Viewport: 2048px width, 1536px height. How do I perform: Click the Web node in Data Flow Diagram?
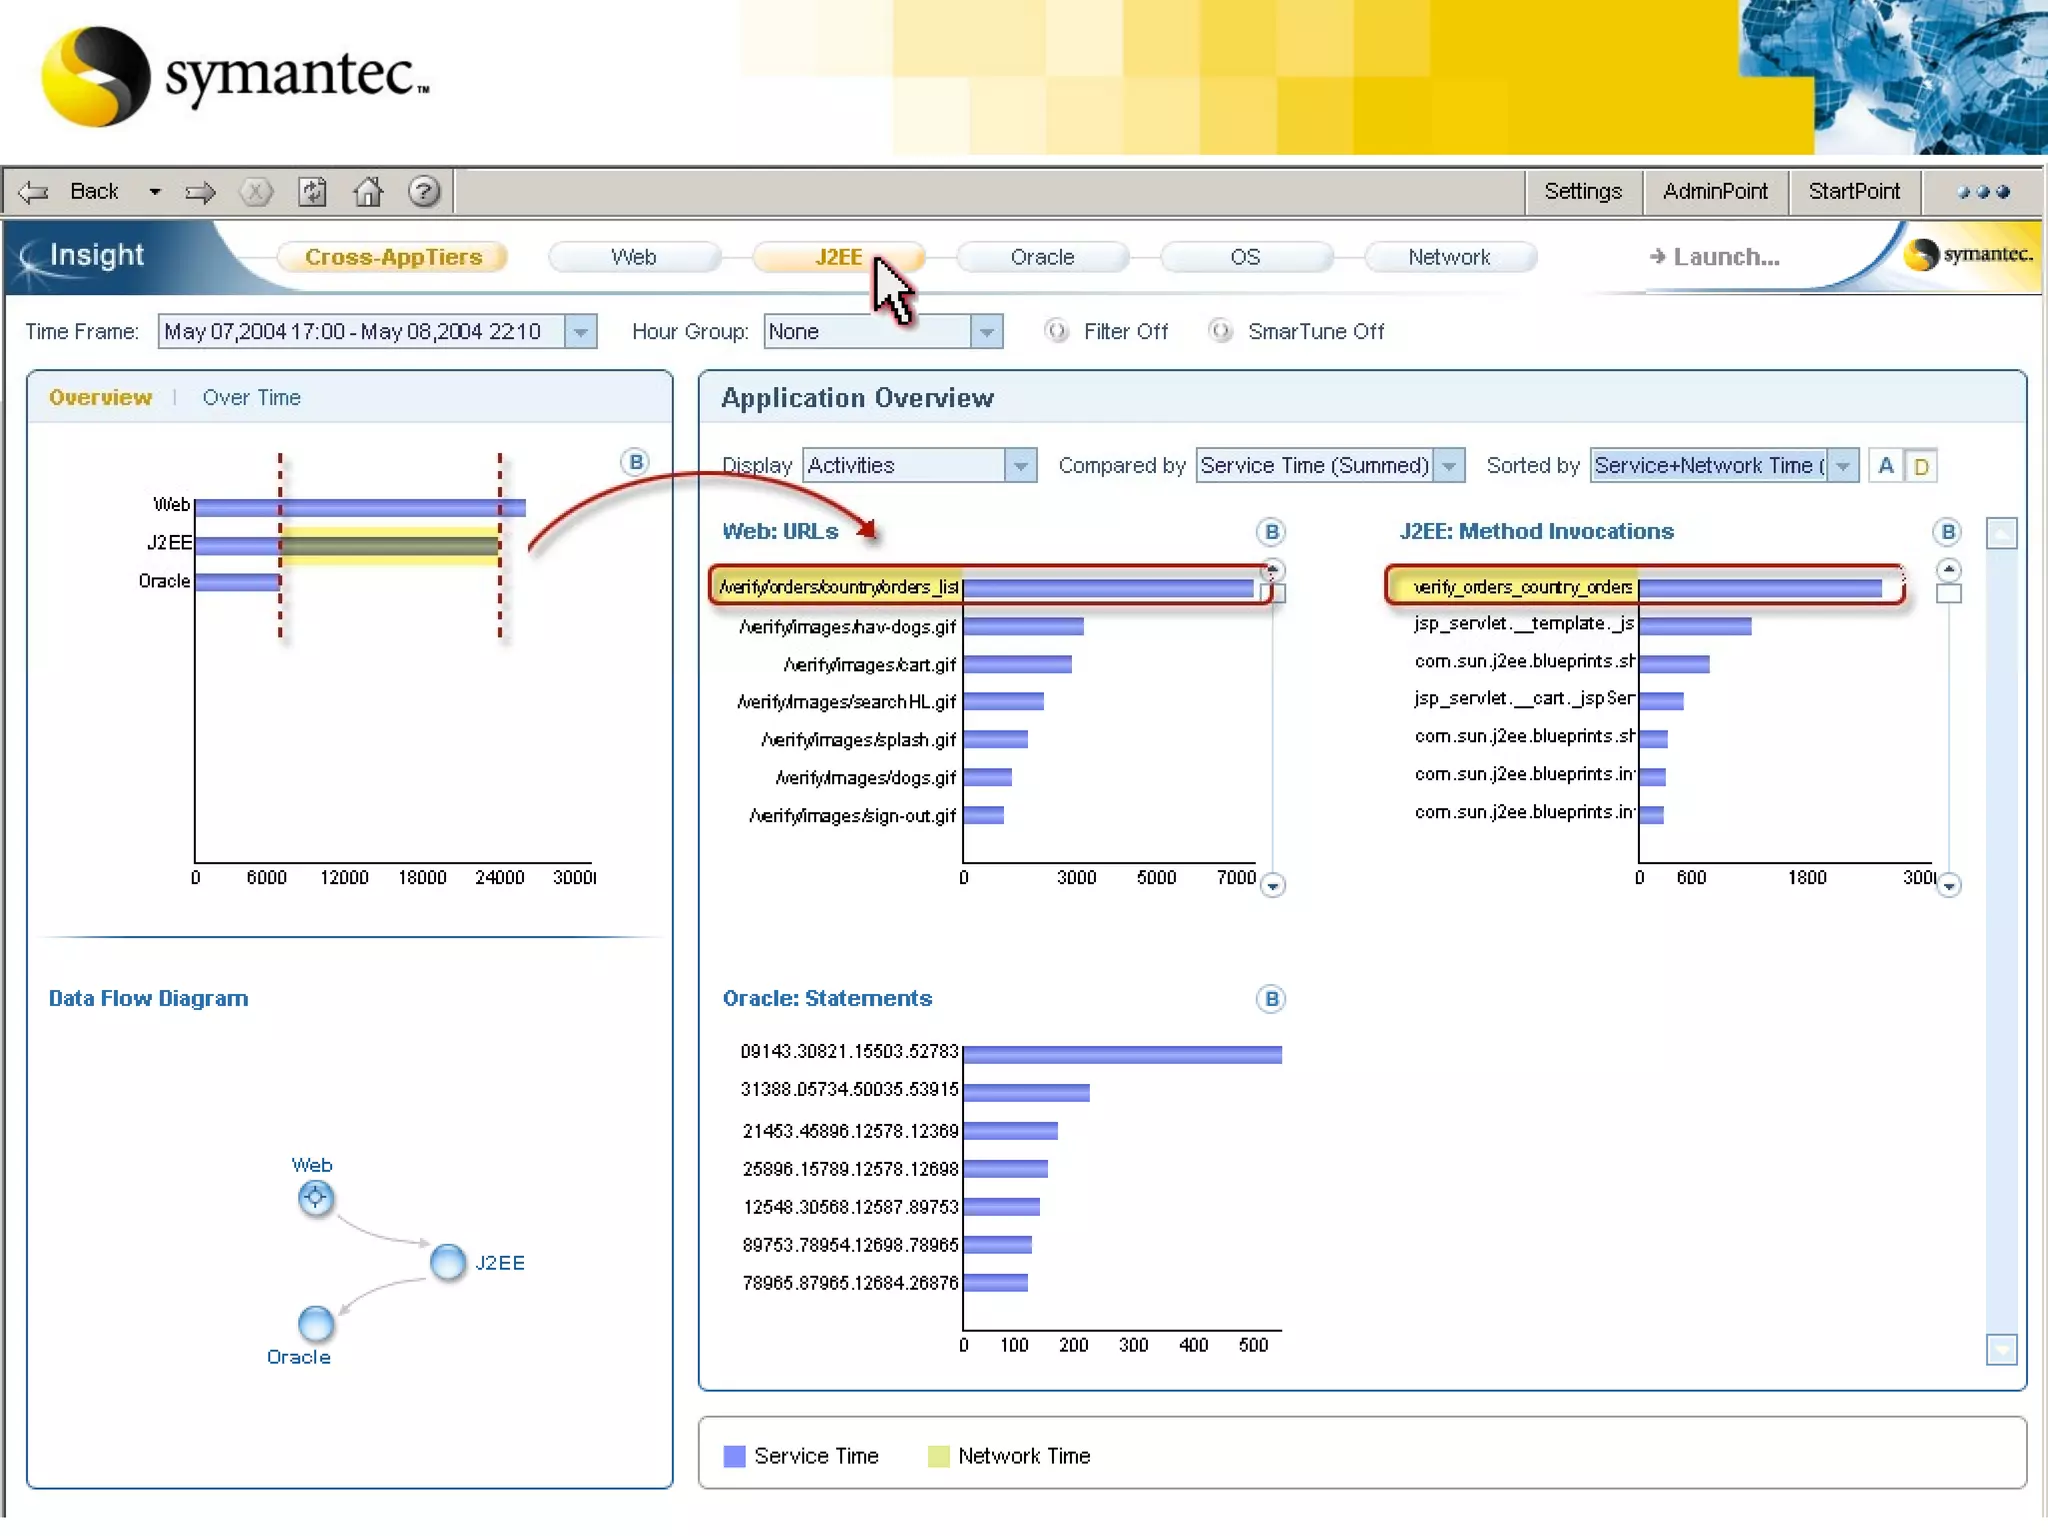pyautogui.click(x=315, y=1197)
